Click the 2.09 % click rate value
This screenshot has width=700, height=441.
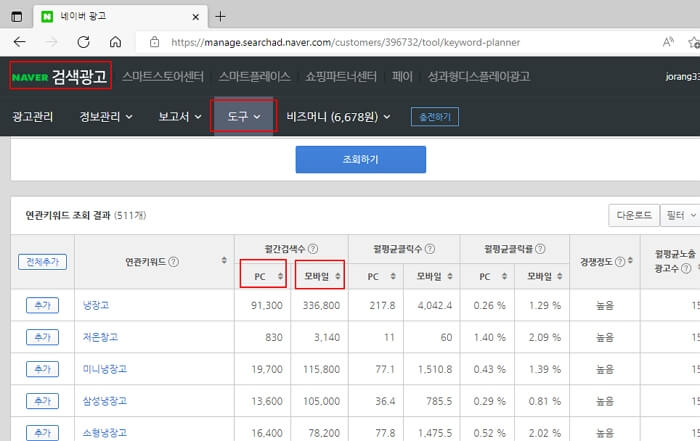[545, 337]
